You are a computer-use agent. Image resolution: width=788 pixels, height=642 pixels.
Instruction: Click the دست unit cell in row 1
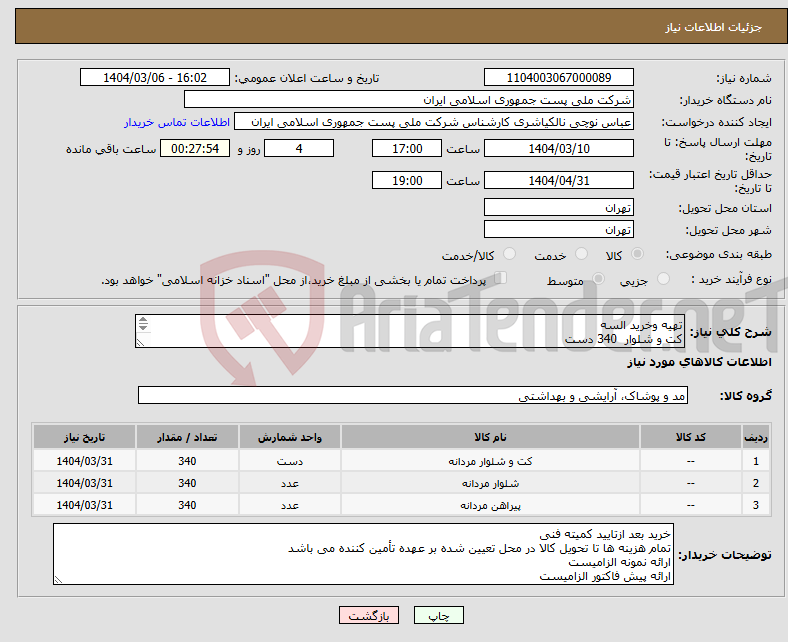tap(289, 461)
